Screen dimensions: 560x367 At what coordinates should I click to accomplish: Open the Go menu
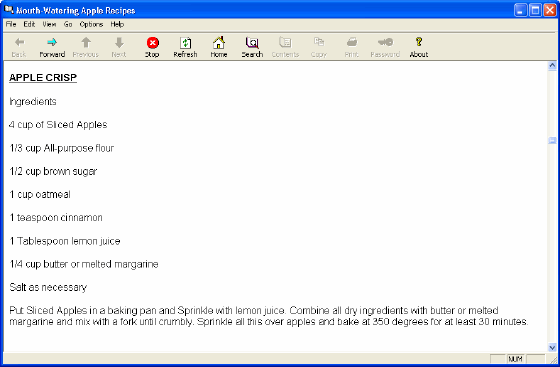click(x=68, y=24)
